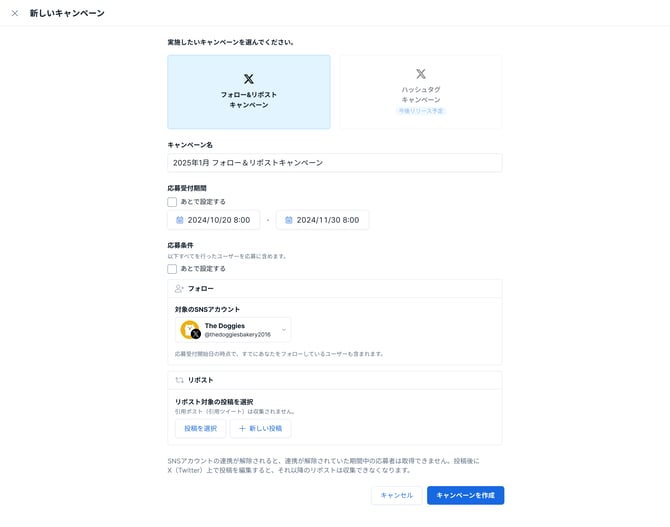Expand the The Doggies account dropdown
This screenshot has width=670, height=527.
pyautogui.click(x=284, y=330)
